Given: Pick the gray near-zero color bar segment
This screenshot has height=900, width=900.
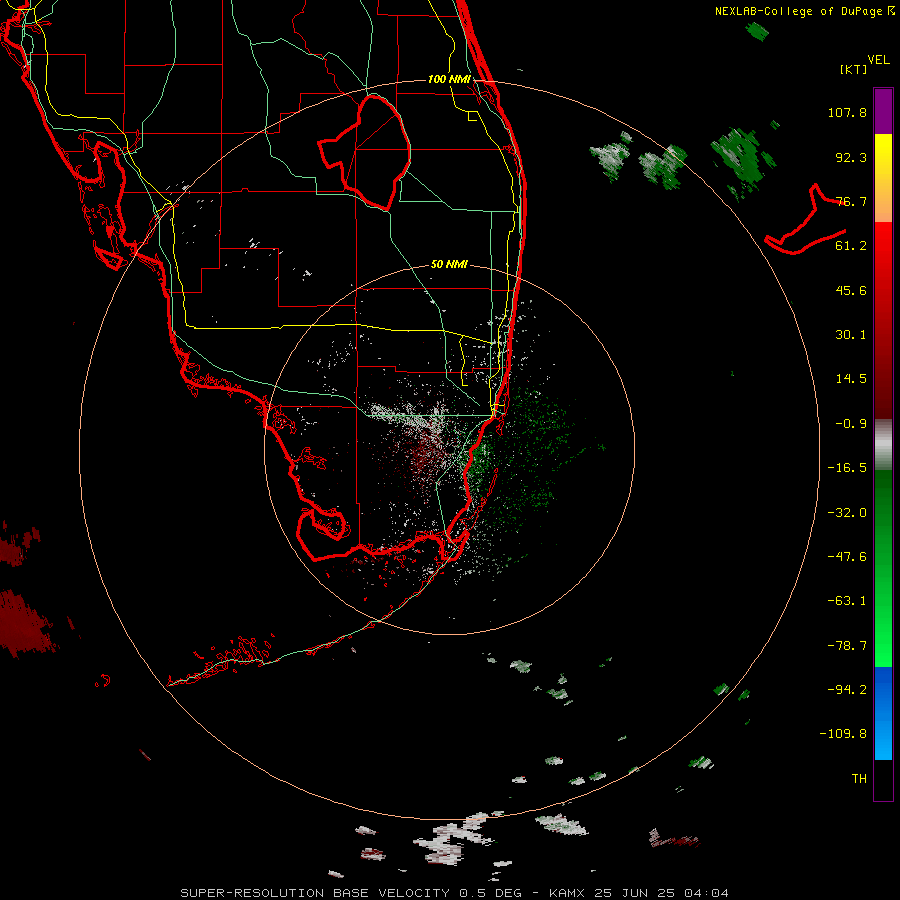Looking at the screenshot, I should point(883,445).
